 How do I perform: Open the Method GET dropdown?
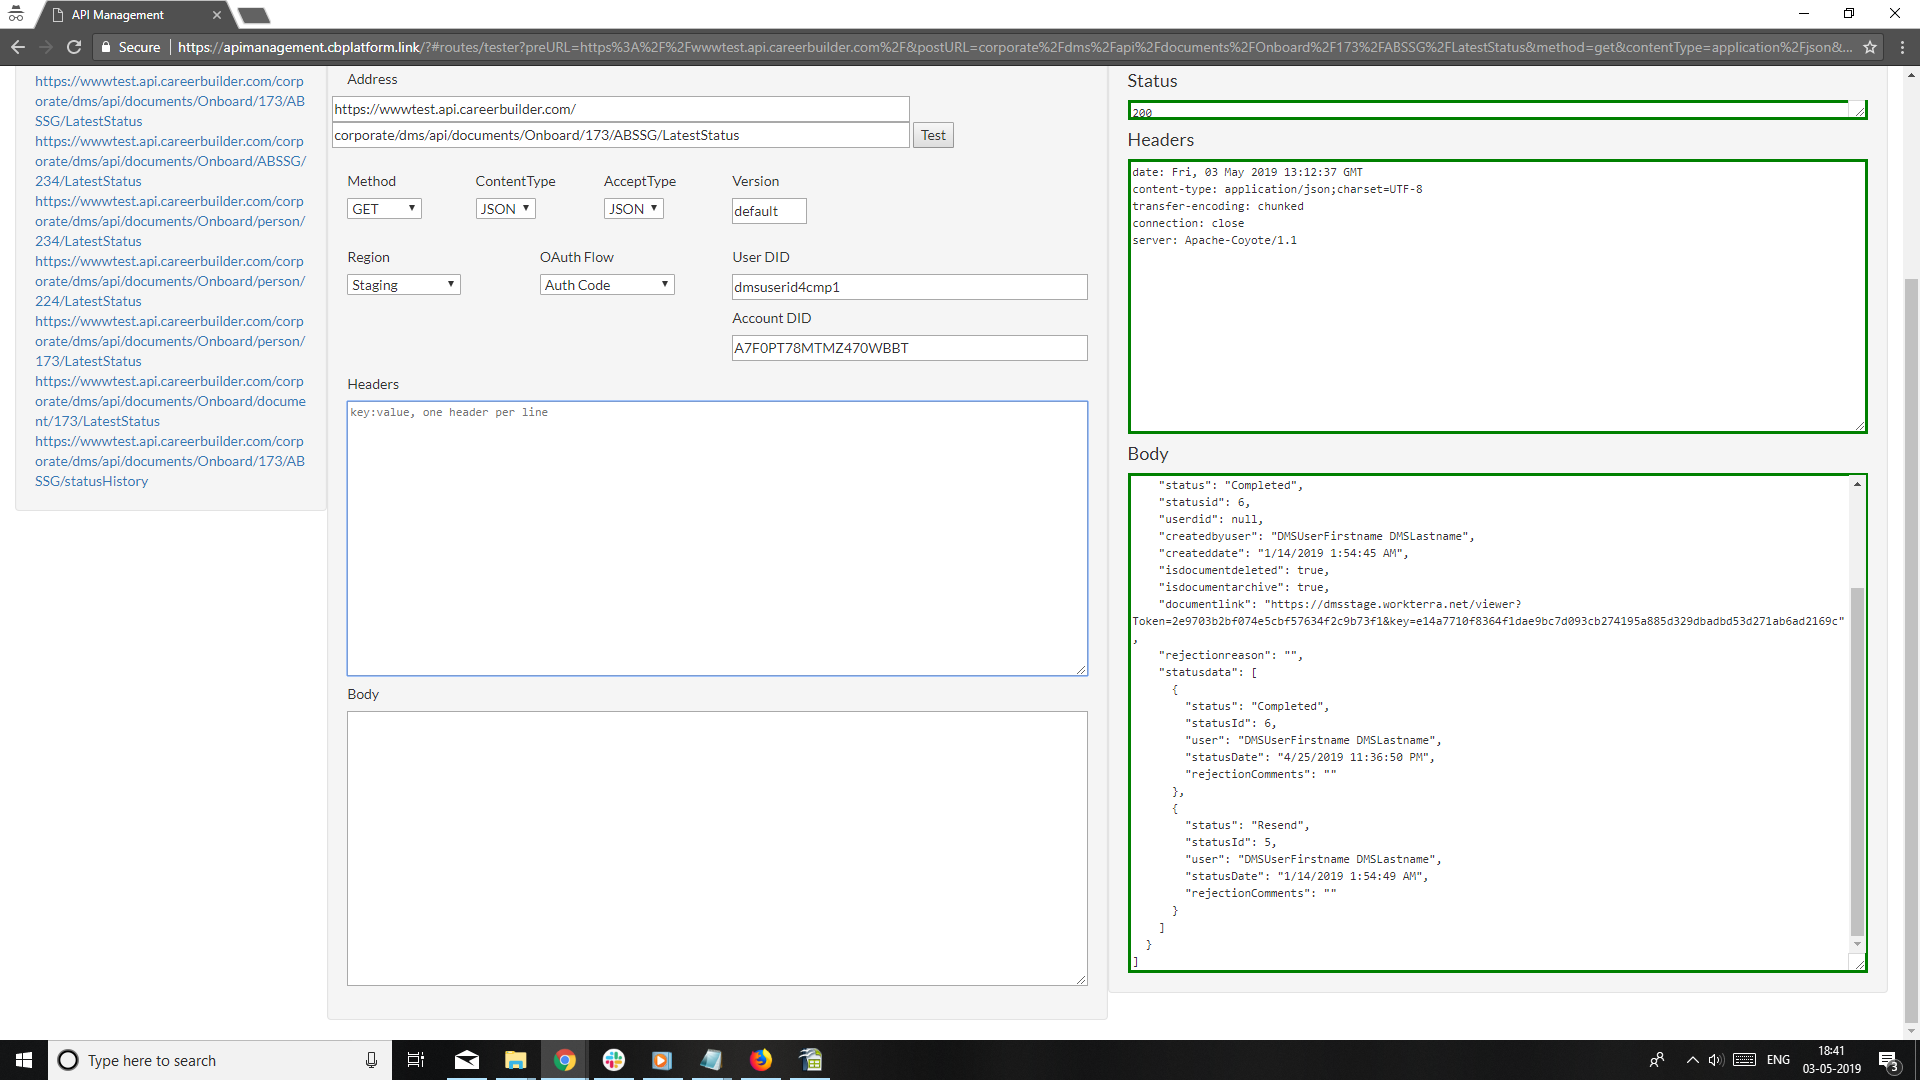384,209
